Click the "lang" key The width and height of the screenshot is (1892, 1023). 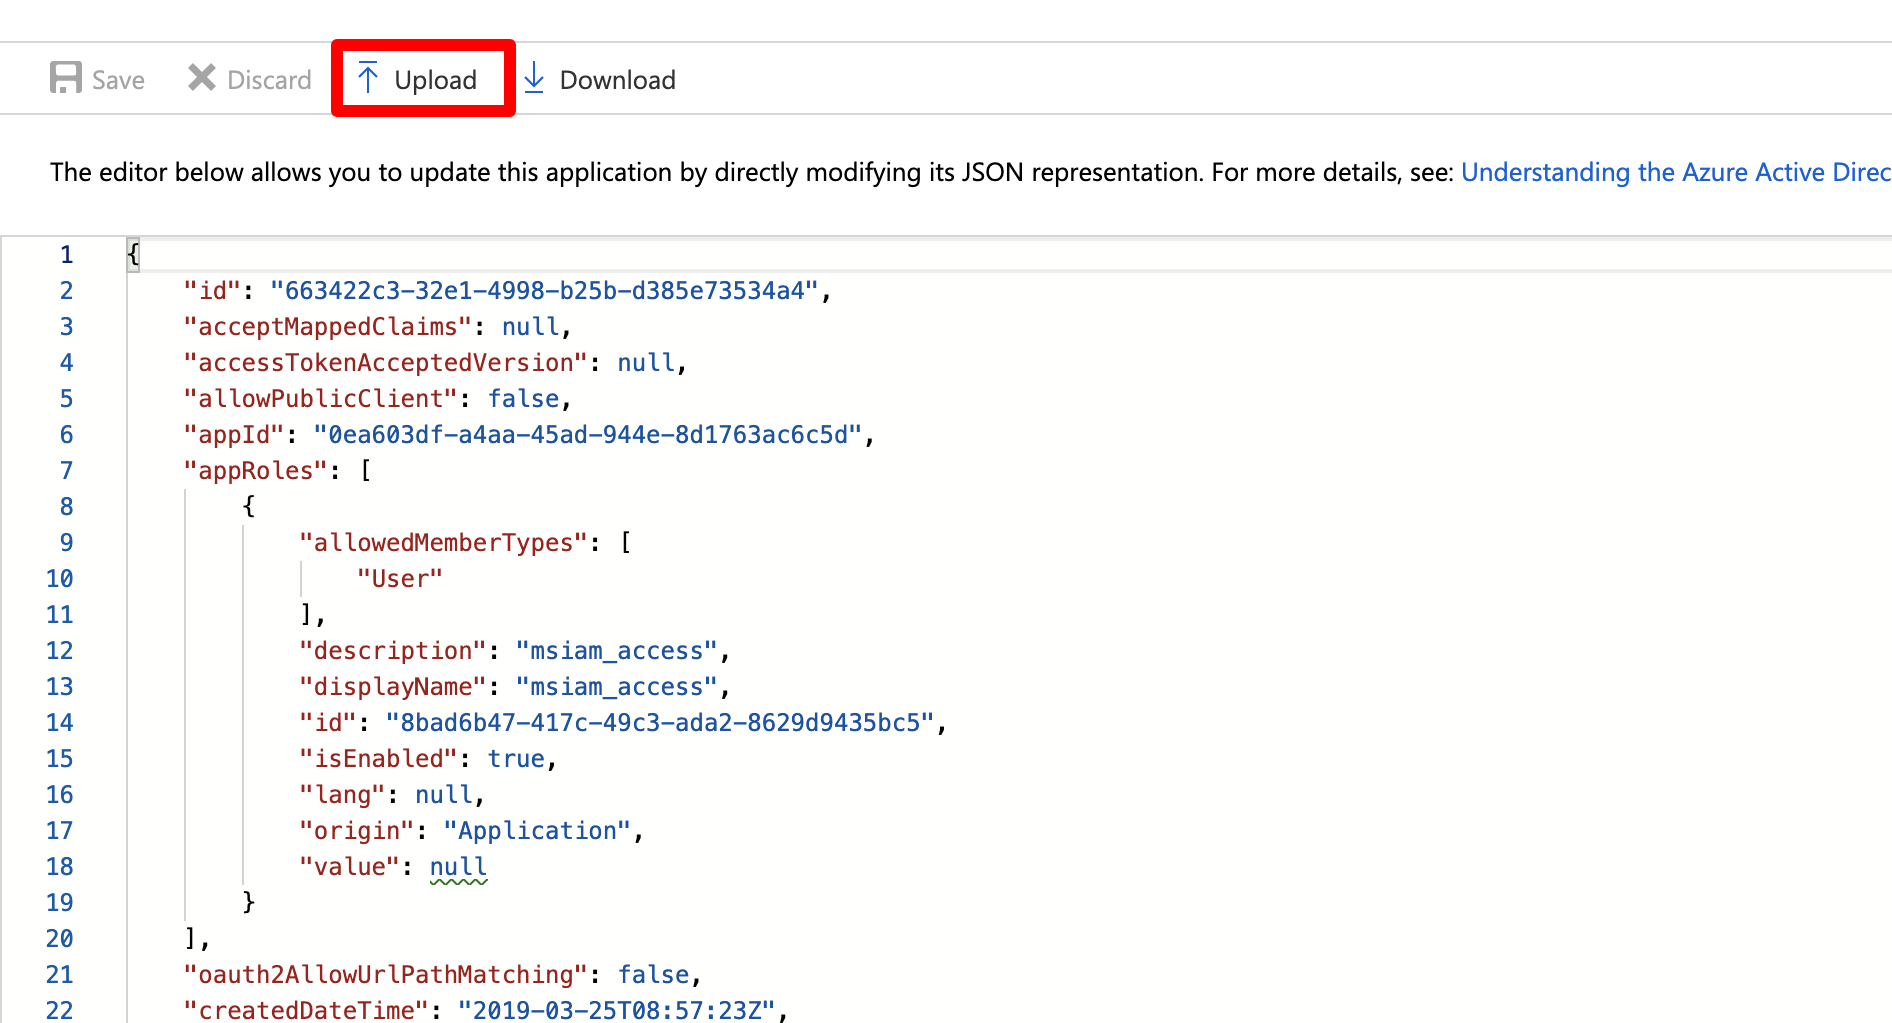[342, 795]
